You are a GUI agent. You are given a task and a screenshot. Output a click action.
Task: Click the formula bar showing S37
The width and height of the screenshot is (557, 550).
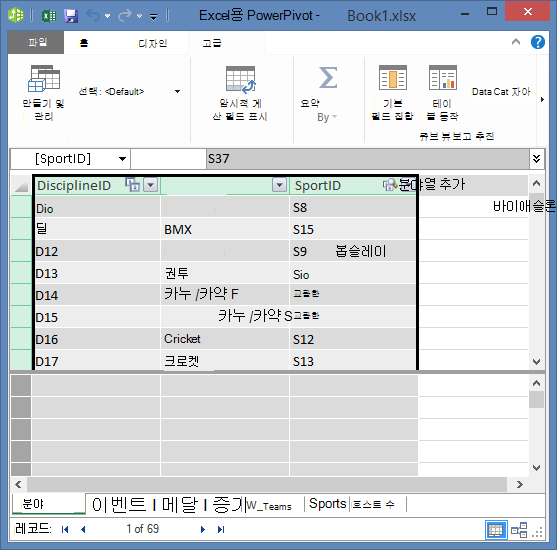point(368,158)
